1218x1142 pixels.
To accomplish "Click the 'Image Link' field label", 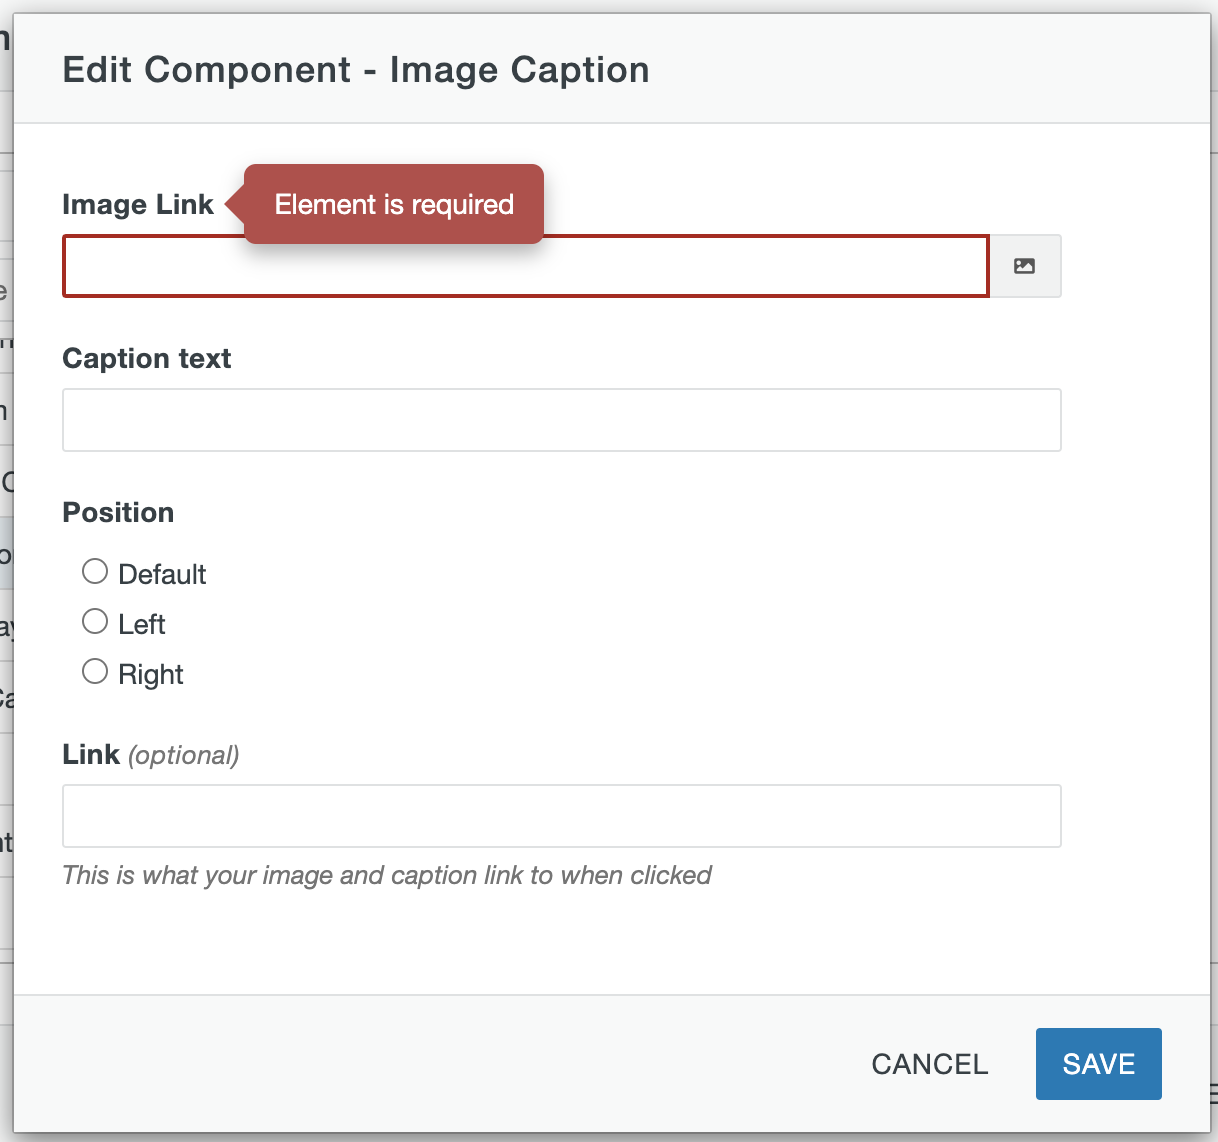I will click(137, 204).
